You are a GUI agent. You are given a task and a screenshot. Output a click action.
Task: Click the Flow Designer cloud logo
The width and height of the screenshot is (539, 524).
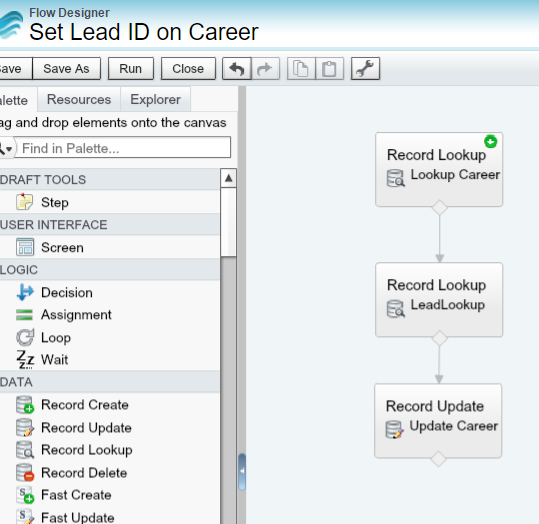pos(11,25)
